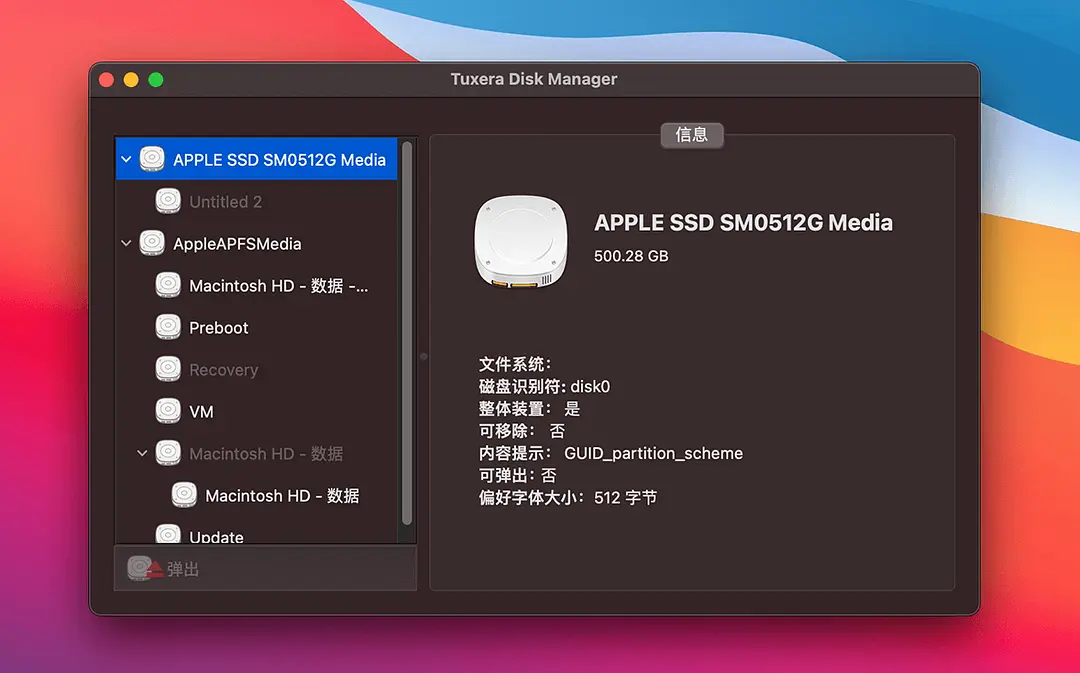
Task: Close the Tuxera Disk Manager window
Action: [x=106, y=80]
